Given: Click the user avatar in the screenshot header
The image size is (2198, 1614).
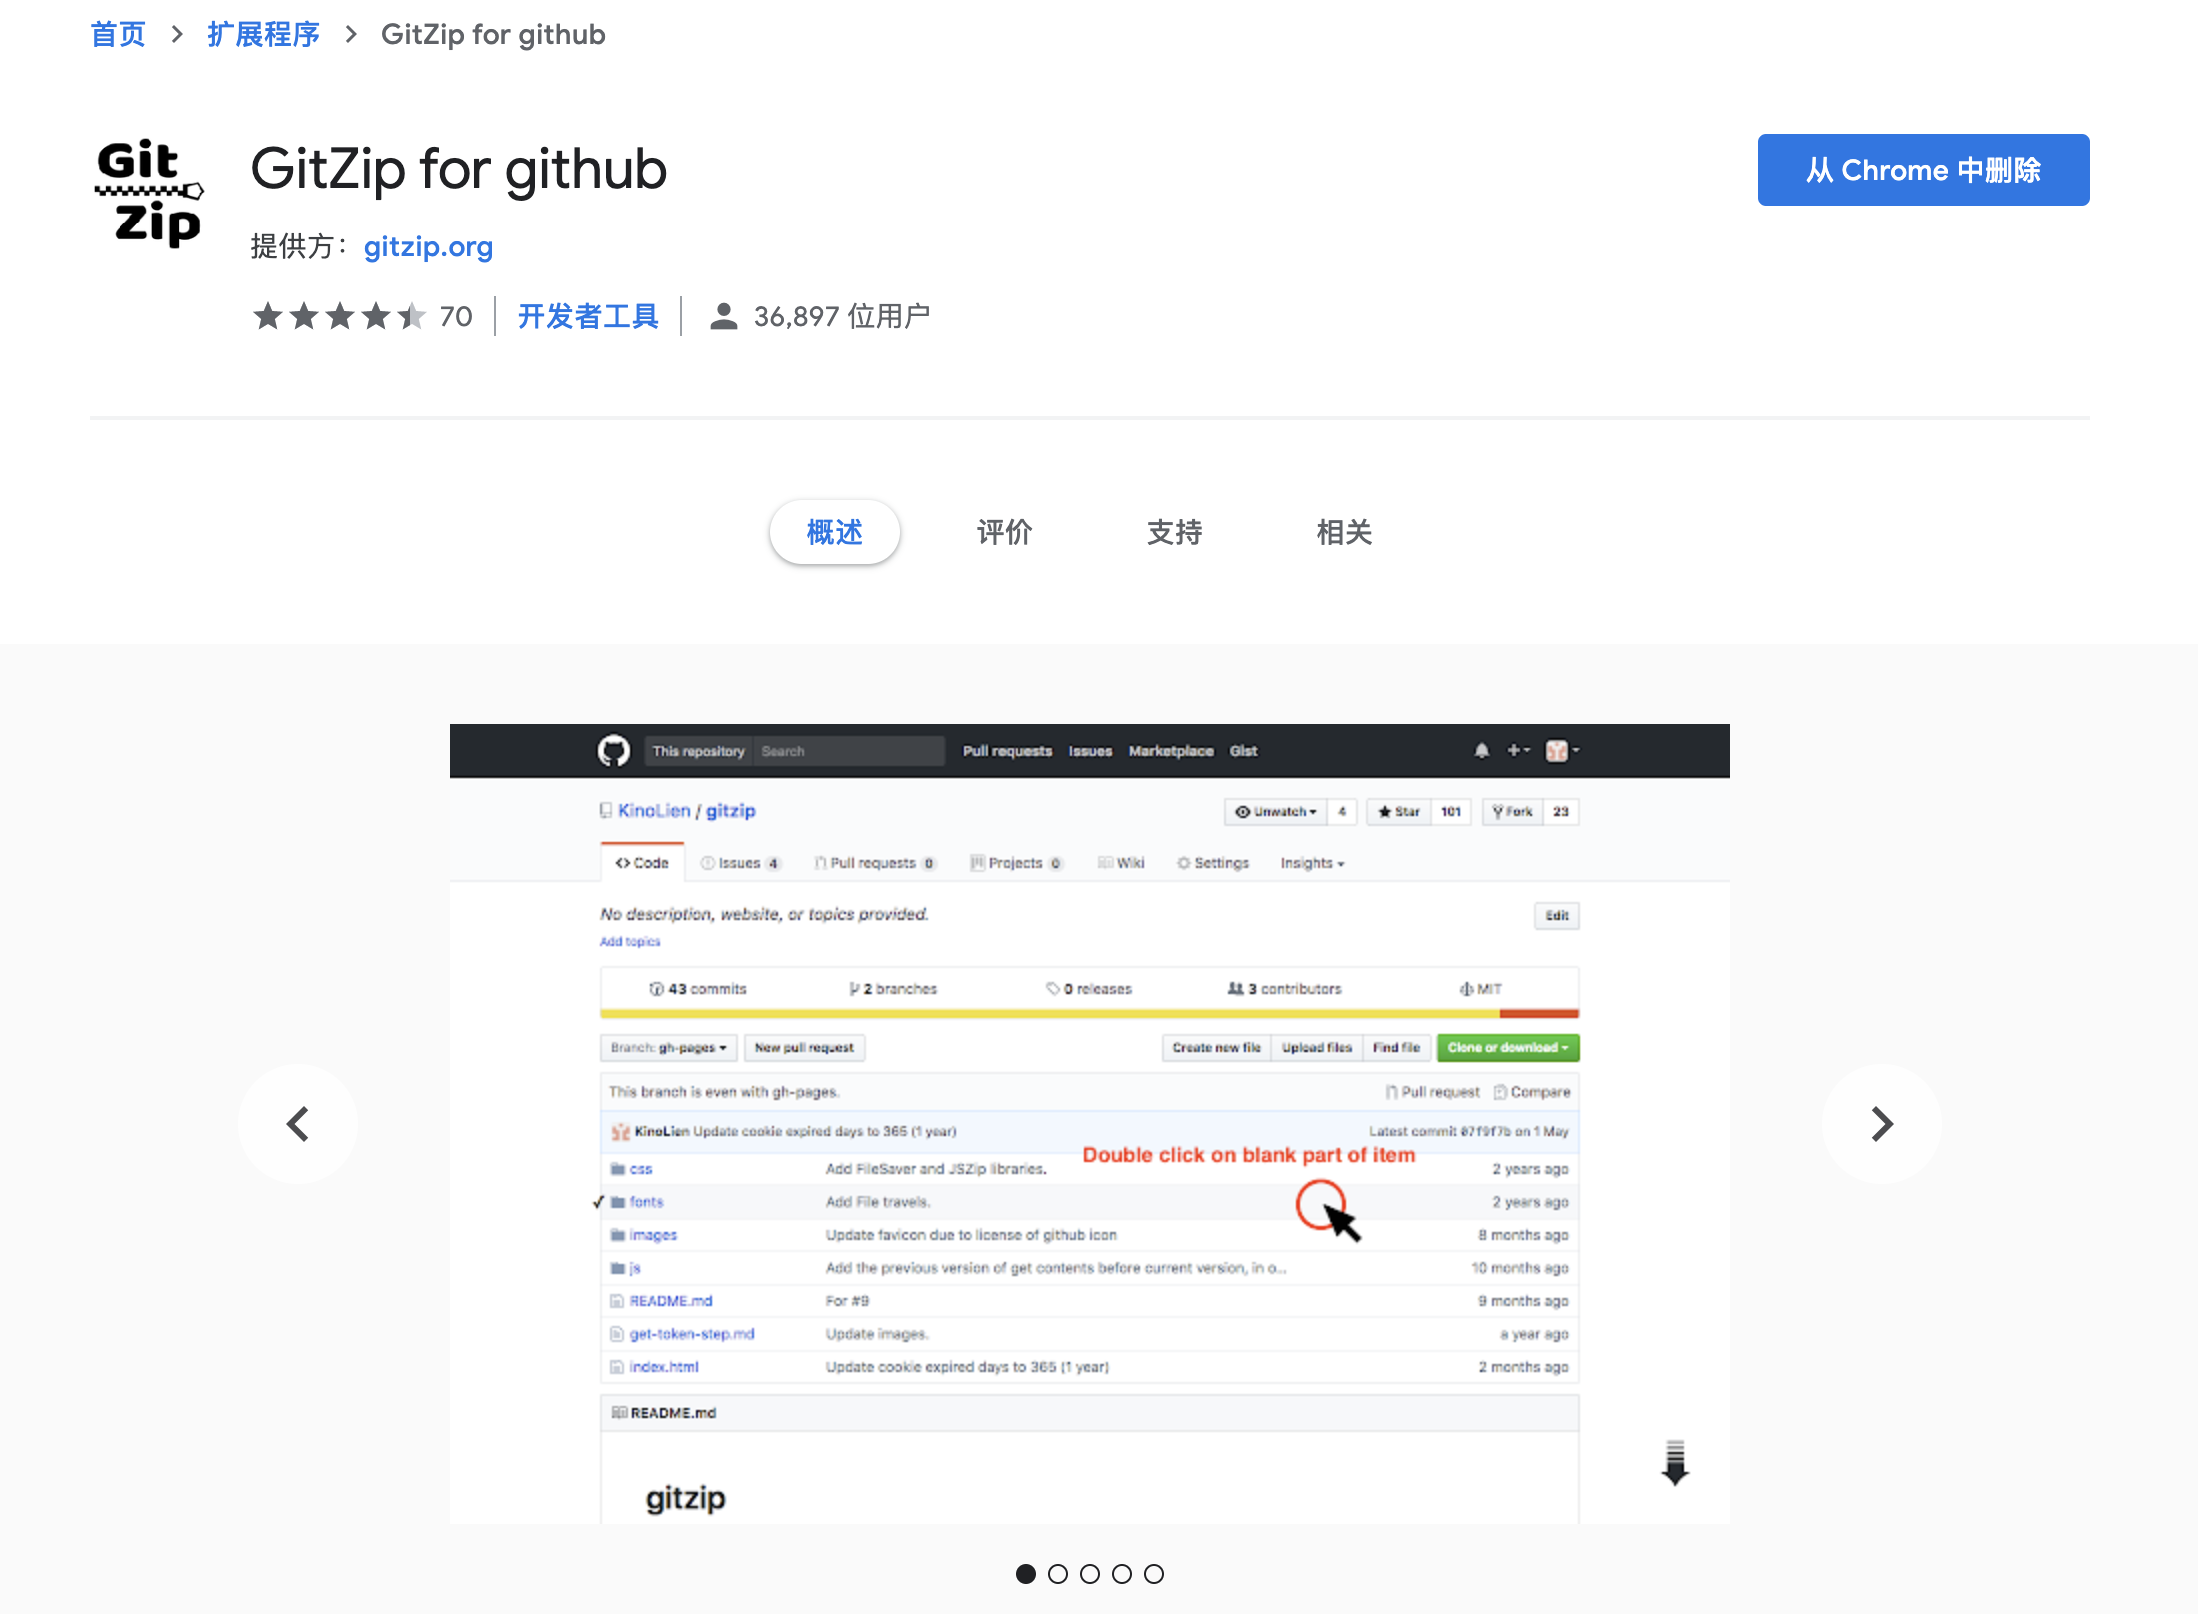Looking at the screenshot, I should 1557,750.
